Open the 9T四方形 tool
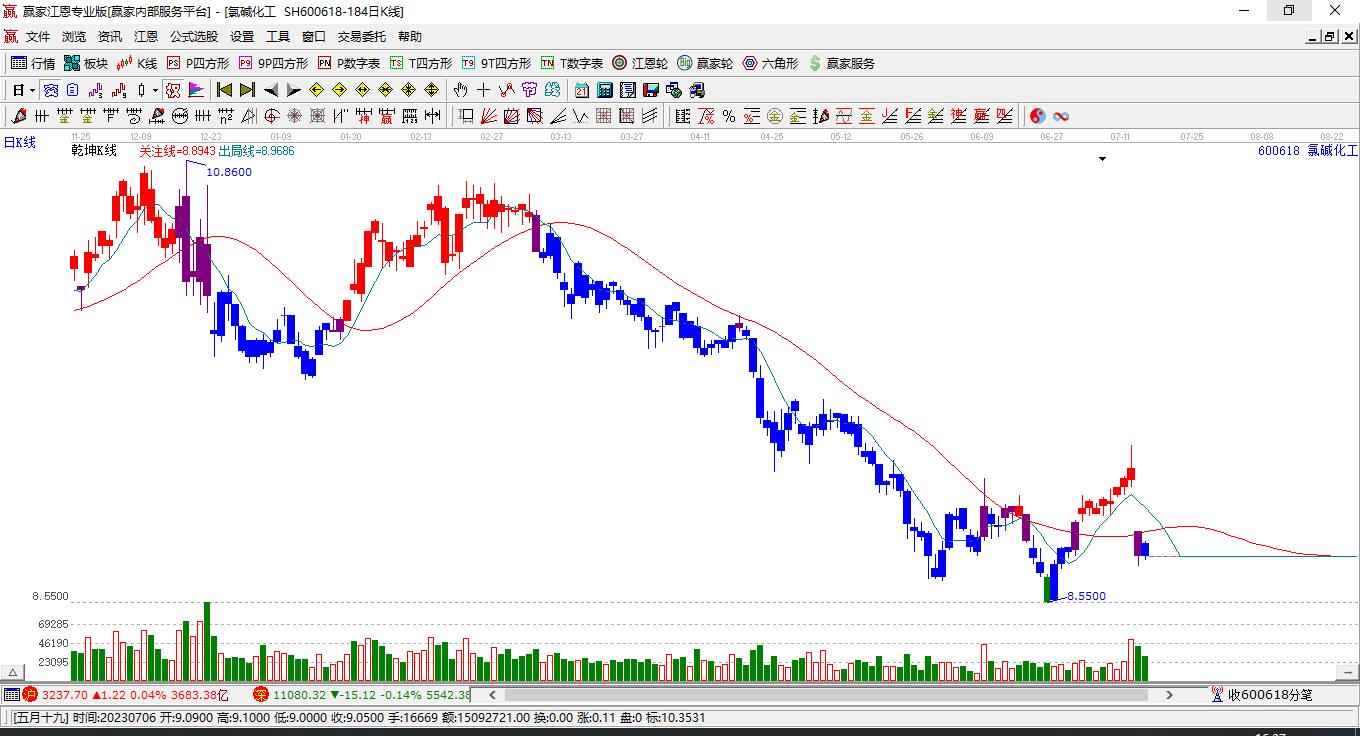 [495, 63]
